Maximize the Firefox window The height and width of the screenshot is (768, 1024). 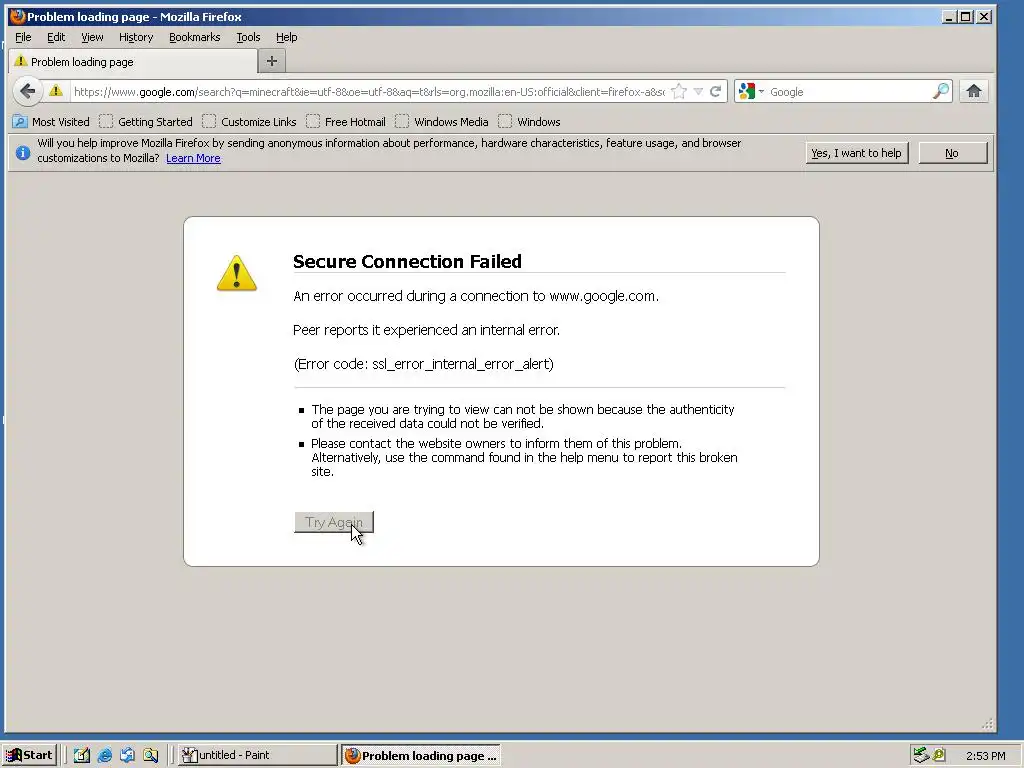pos(966,17)
